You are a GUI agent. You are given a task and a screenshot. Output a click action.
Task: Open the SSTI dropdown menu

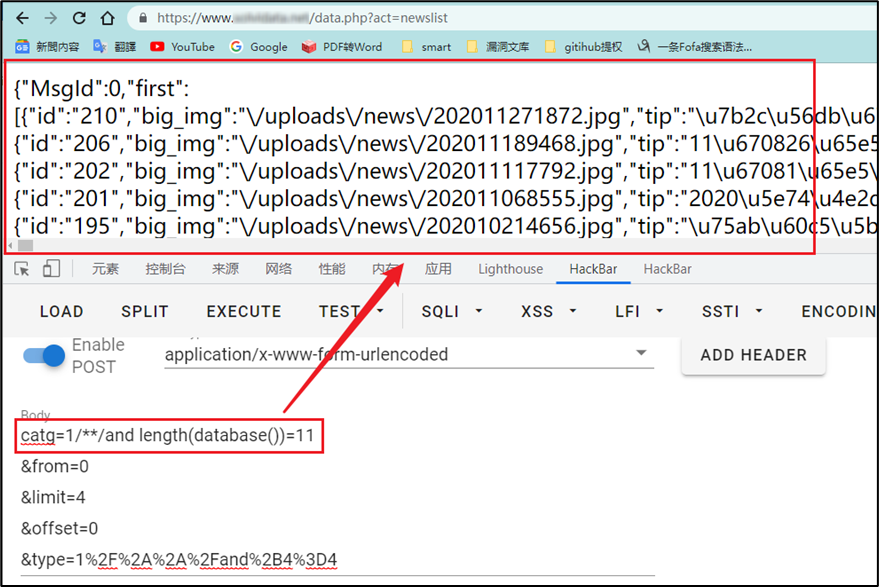(x=732, y=312)
